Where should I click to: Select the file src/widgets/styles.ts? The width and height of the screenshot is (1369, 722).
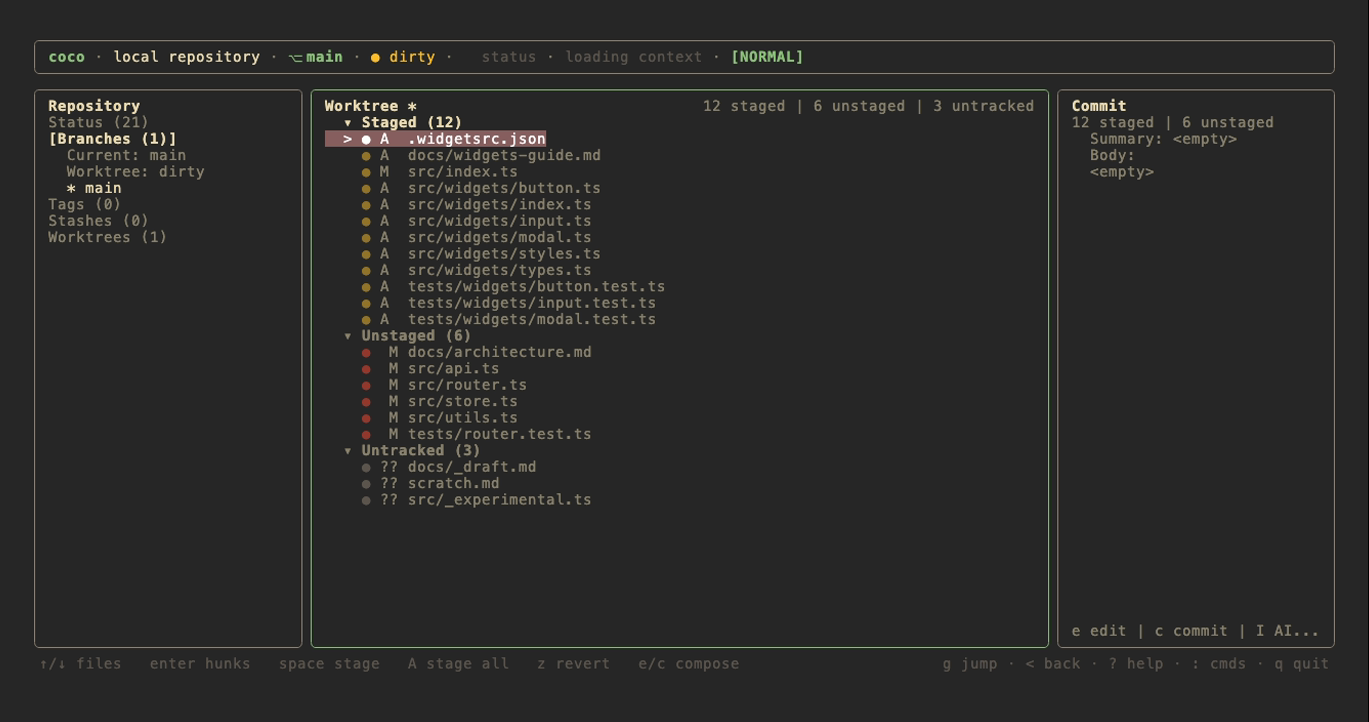(504, 254)
